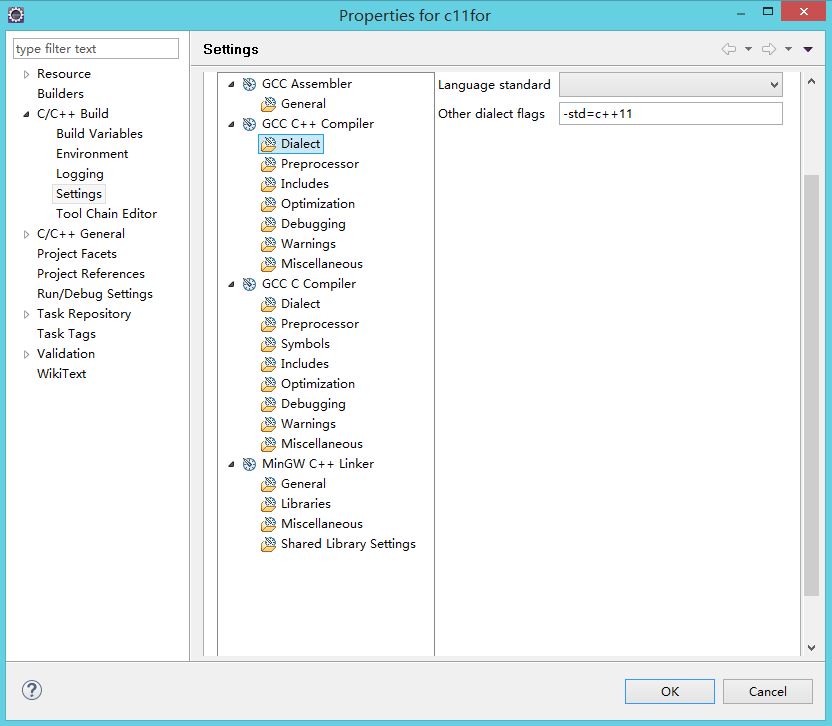
Task: Click the Includes icon under GCC C++ Compiler
Action: [268, 184]
